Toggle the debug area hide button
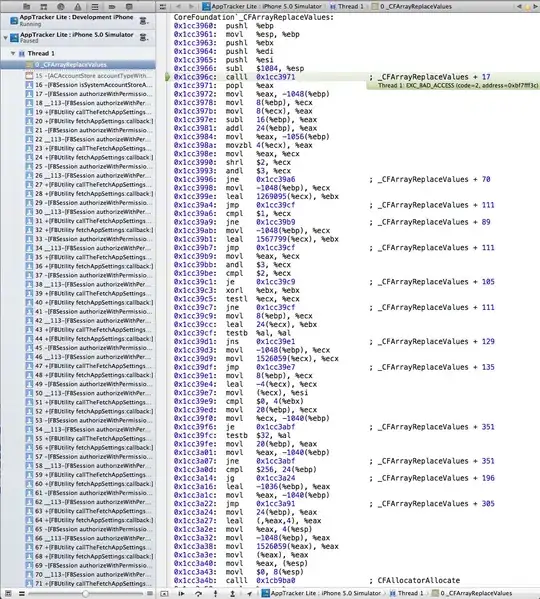540x599 pixels. (x=164, y=593)
